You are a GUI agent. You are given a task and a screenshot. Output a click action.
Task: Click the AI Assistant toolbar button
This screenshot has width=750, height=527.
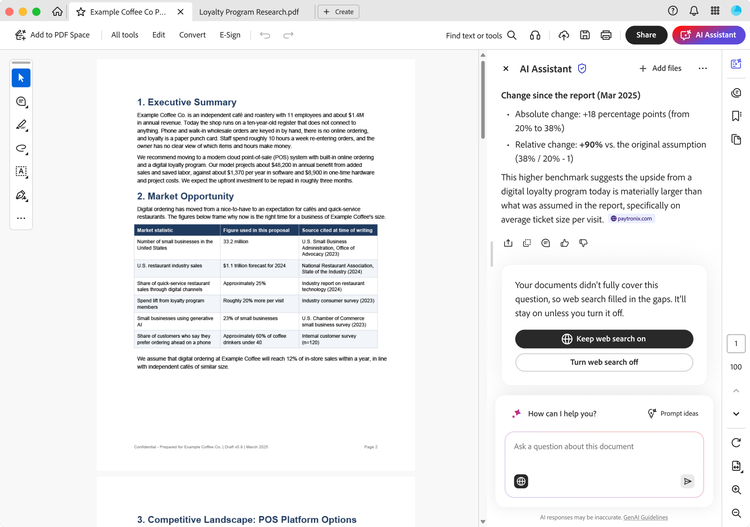[x=708, y=35]
